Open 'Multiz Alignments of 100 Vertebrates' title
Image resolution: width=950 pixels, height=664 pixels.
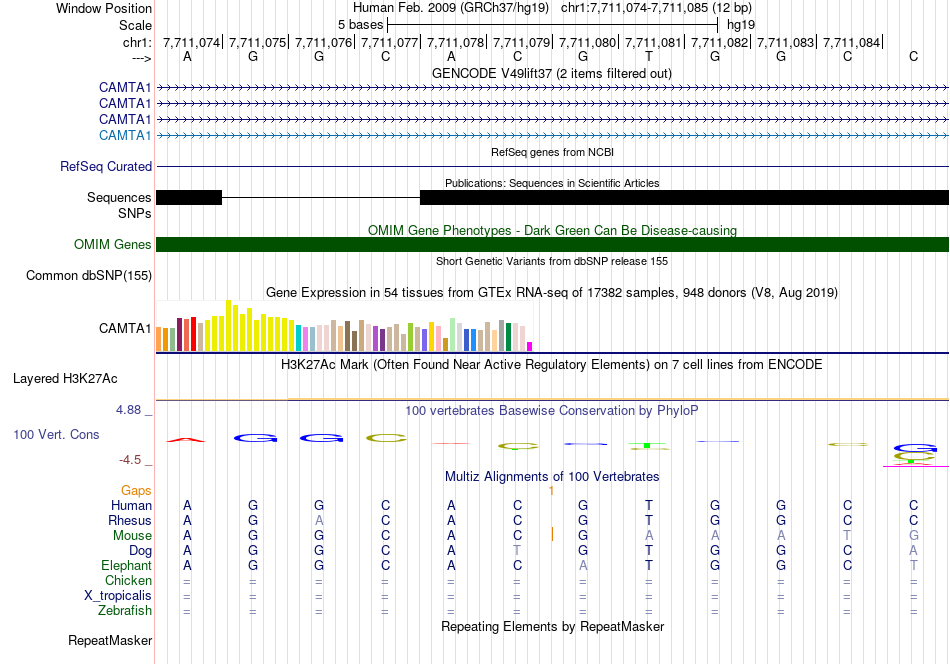552,476
